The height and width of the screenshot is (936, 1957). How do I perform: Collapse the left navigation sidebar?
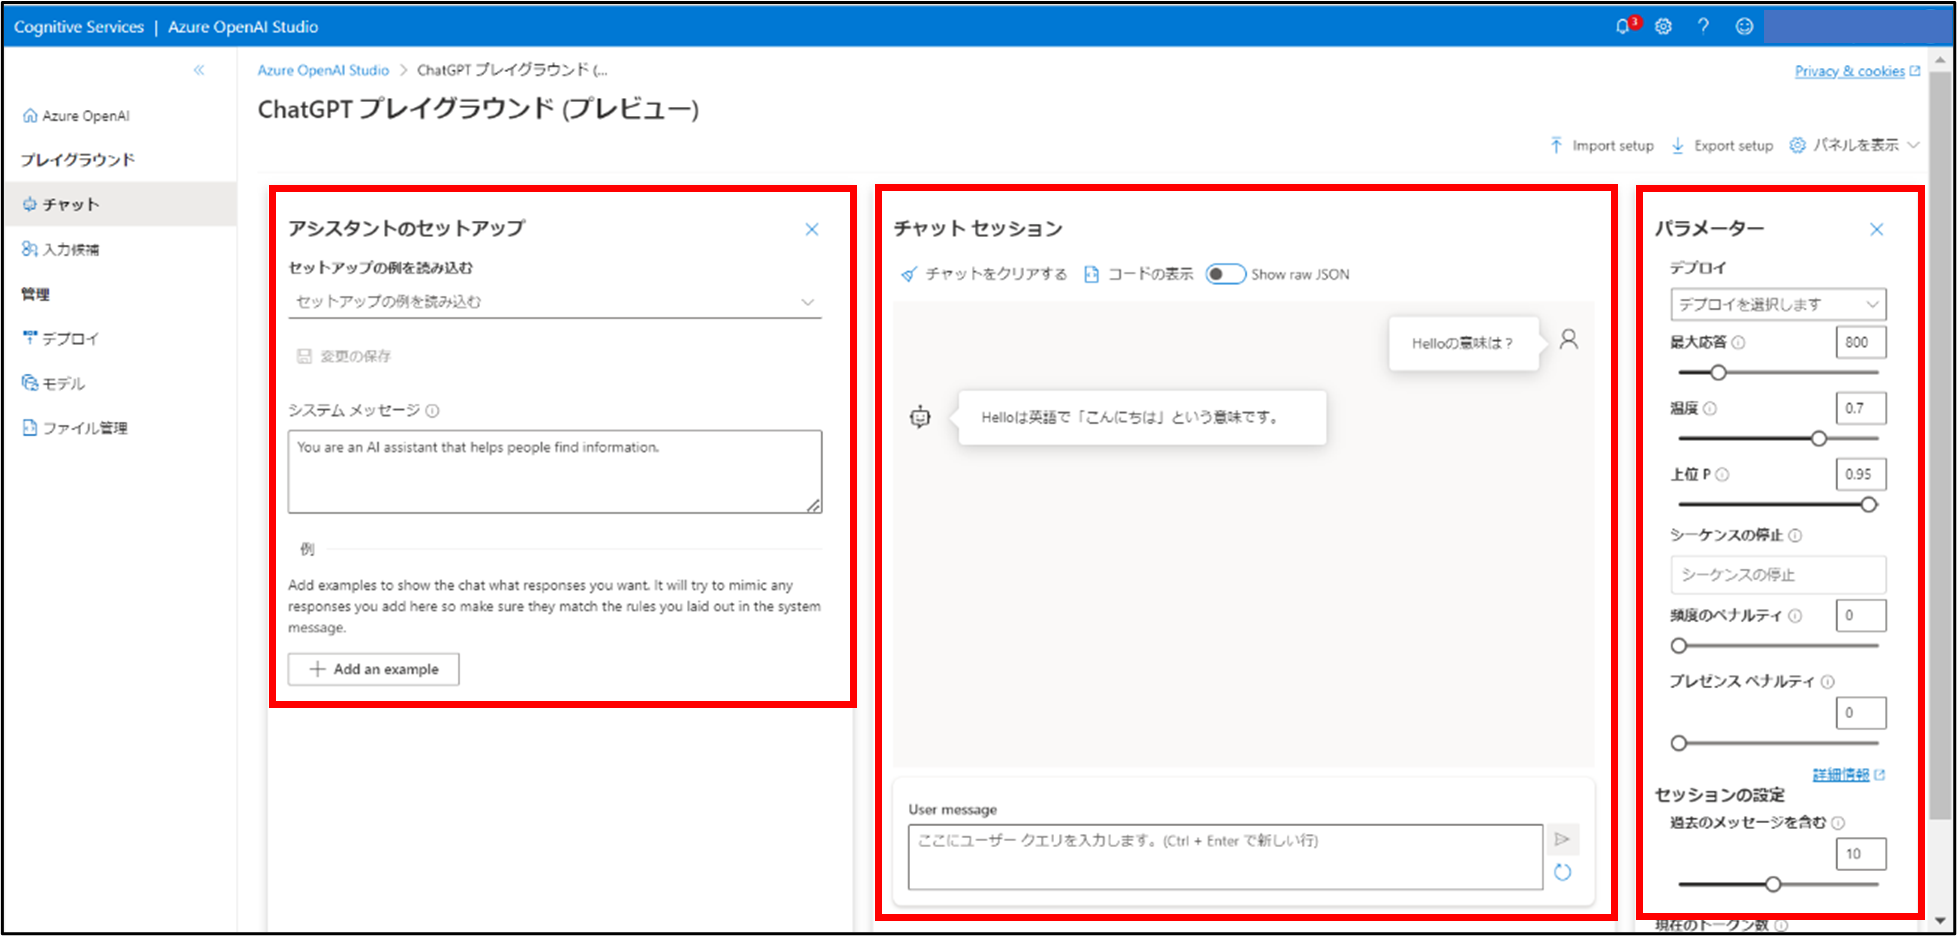199,70
